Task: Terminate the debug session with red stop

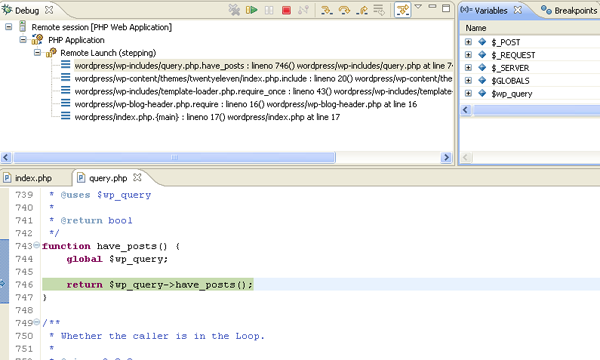Action: tap(286, 10)
